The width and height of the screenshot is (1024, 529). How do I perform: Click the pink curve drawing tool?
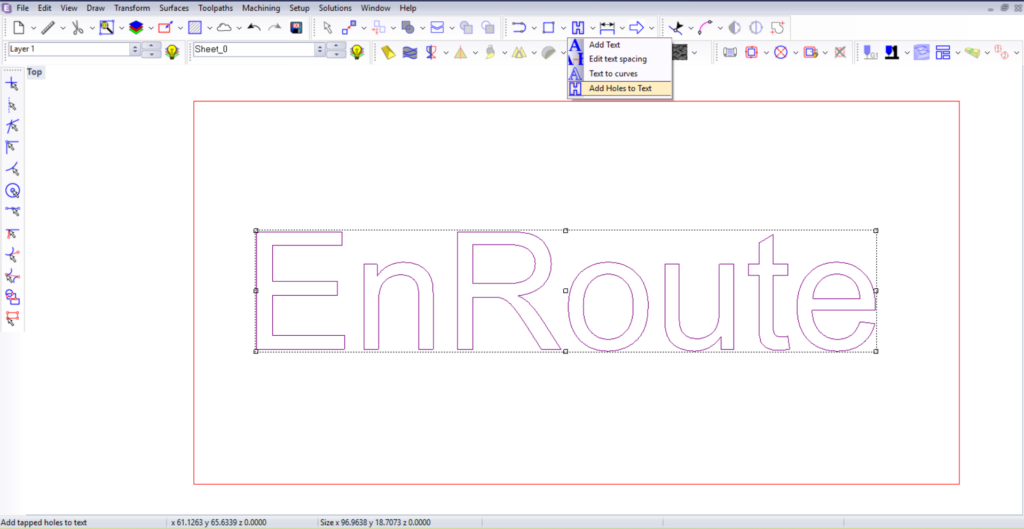[x=706, y=28]
